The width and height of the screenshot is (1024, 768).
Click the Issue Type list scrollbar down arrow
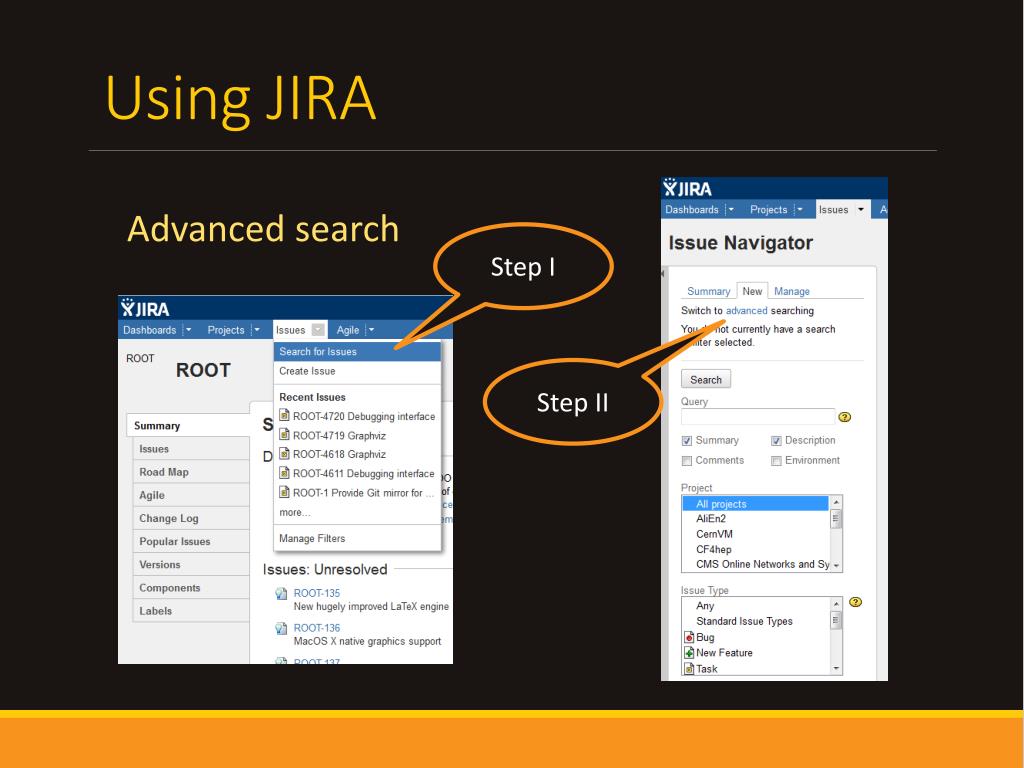tap(836, 668)
